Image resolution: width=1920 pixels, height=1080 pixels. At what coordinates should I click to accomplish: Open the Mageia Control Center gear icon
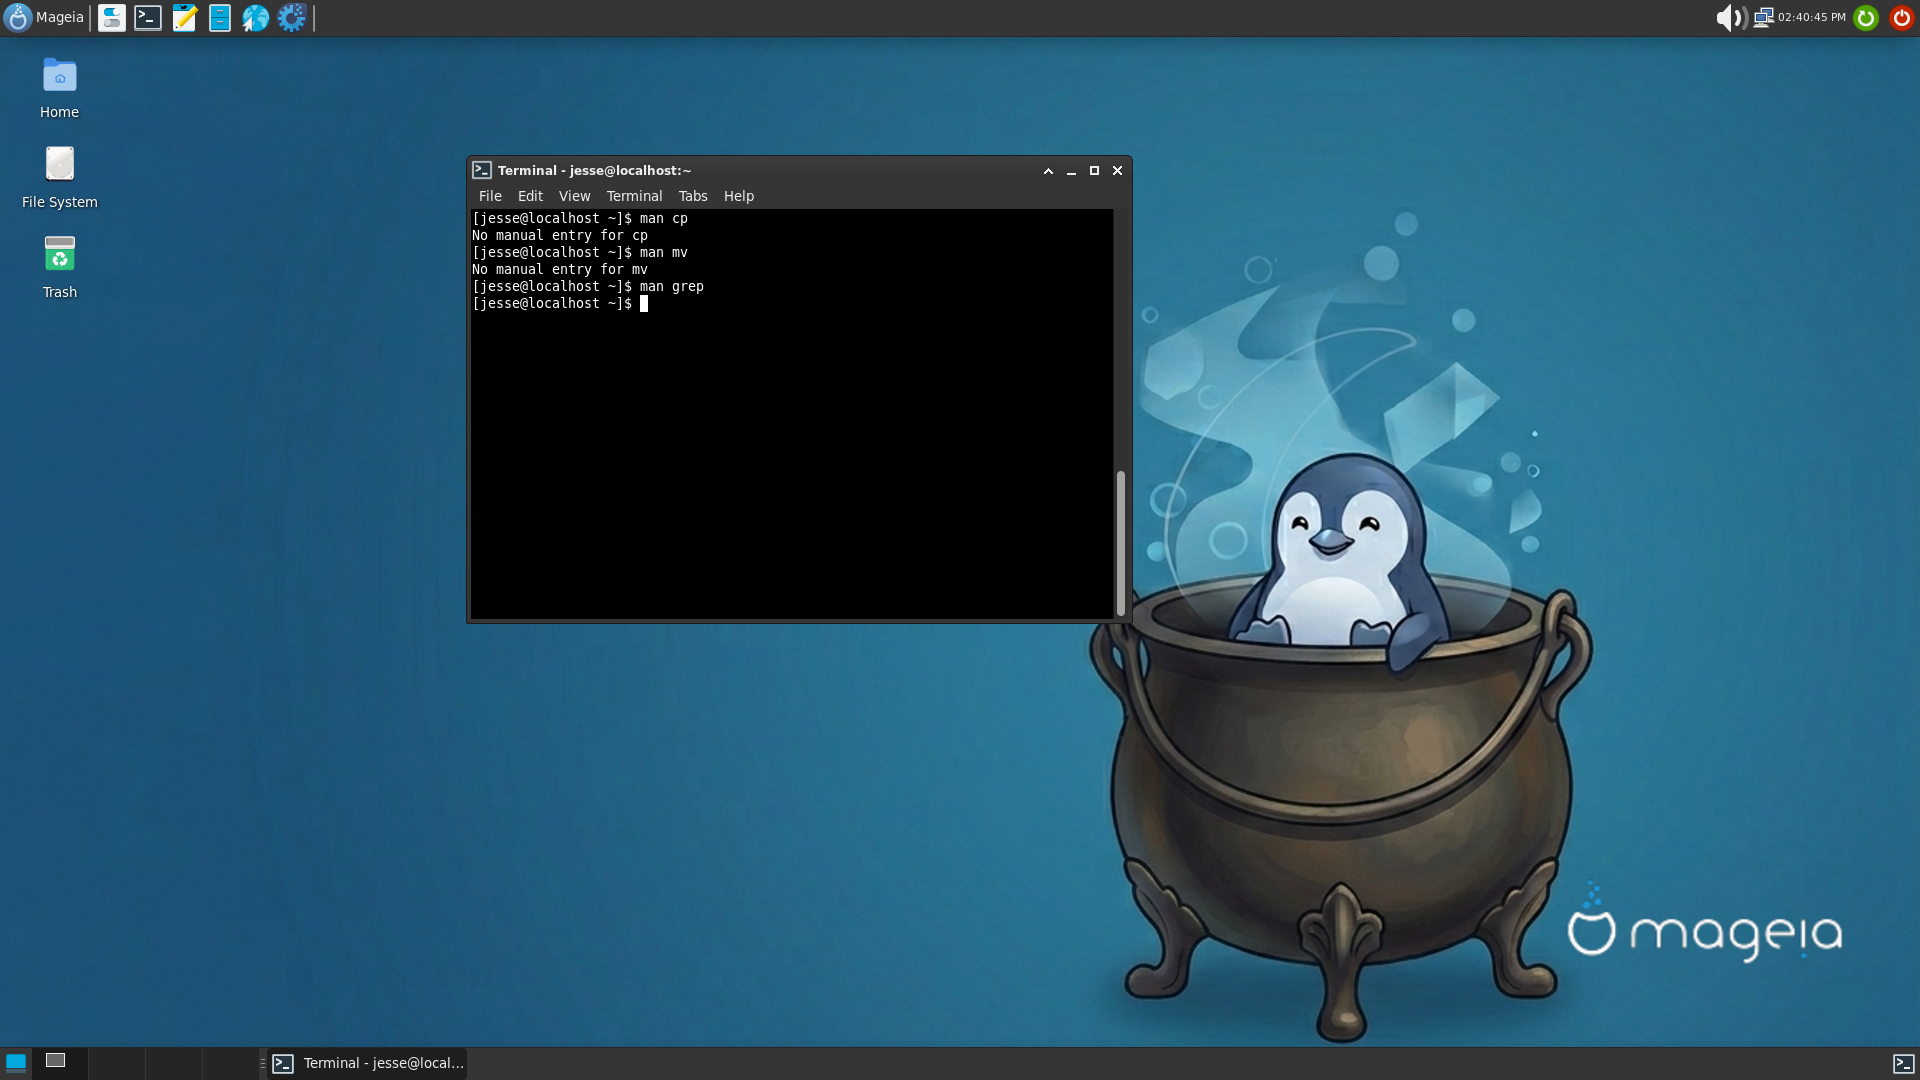pos(292,17)
